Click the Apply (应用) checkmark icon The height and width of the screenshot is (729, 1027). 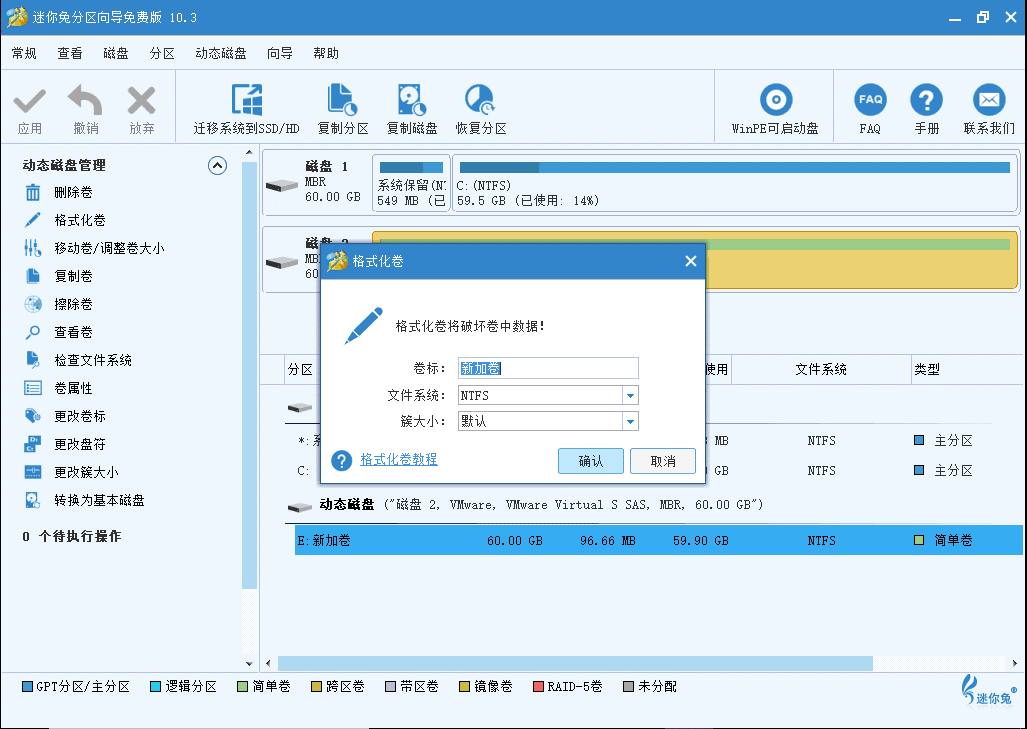29,102
